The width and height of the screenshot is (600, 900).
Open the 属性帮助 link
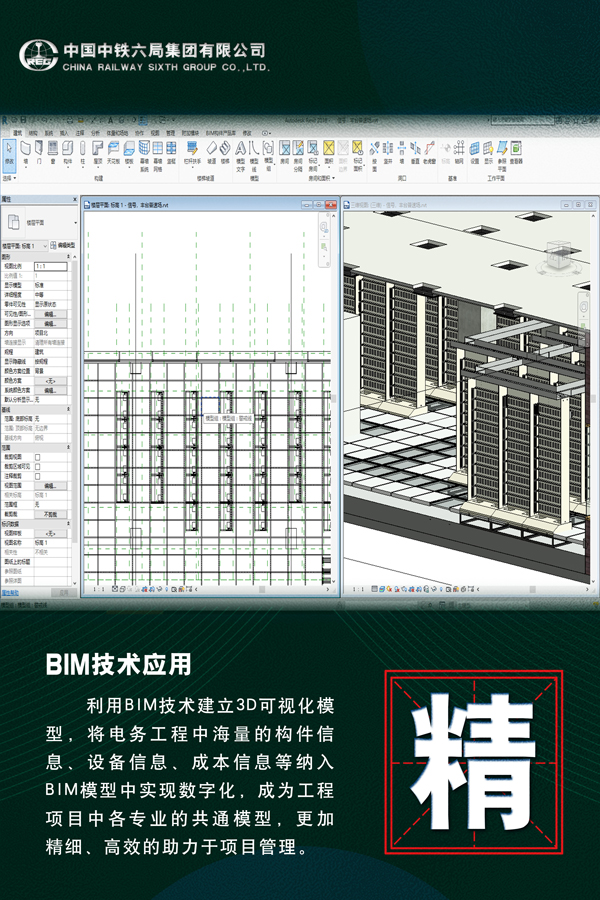click(9, 593)
